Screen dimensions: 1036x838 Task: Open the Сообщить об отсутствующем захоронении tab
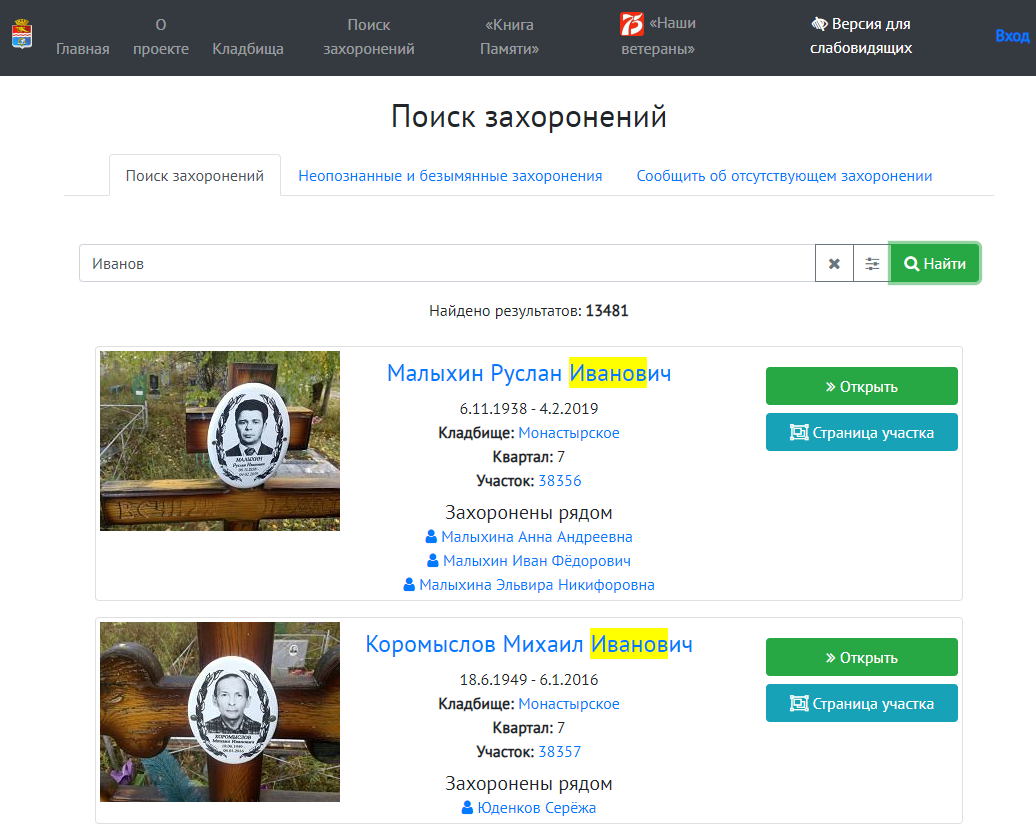[784, 175]
